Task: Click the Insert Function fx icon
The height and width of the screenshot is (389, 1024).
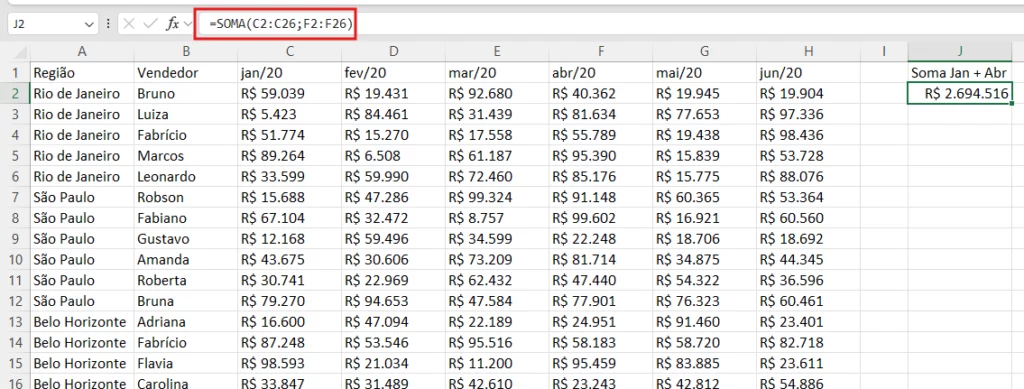Action: pyautogui.click(x=173, y=24)
